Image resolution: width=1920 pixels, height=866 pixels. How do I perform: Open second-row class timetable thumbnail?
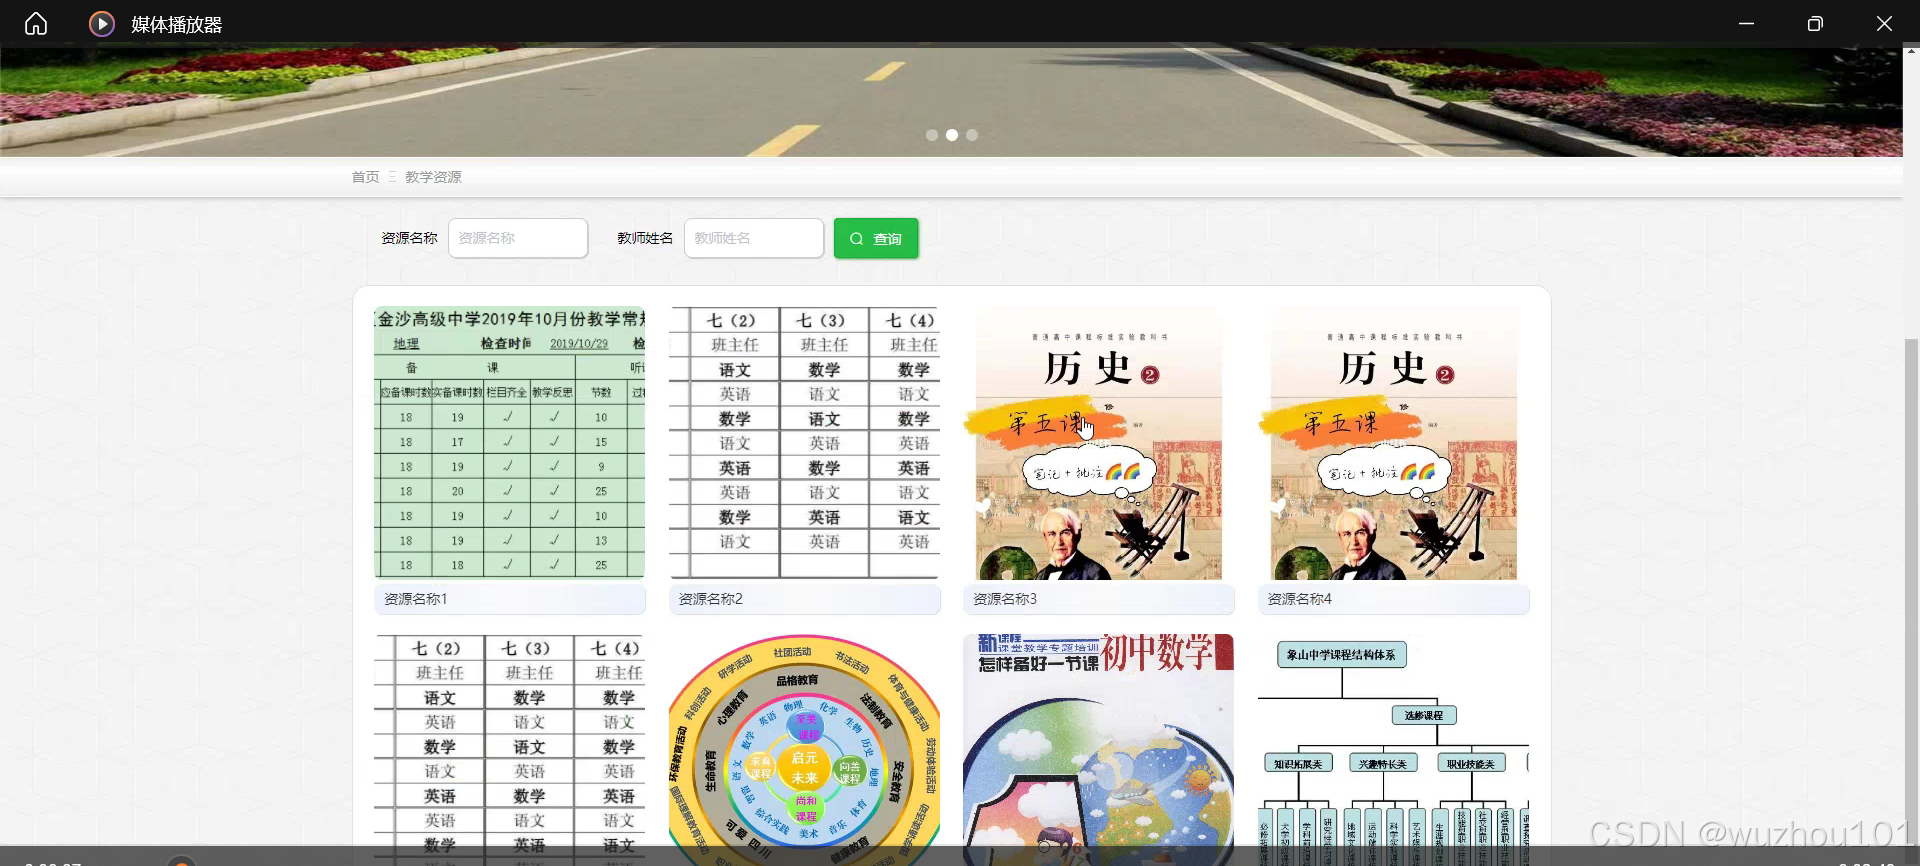pos(510,750)
